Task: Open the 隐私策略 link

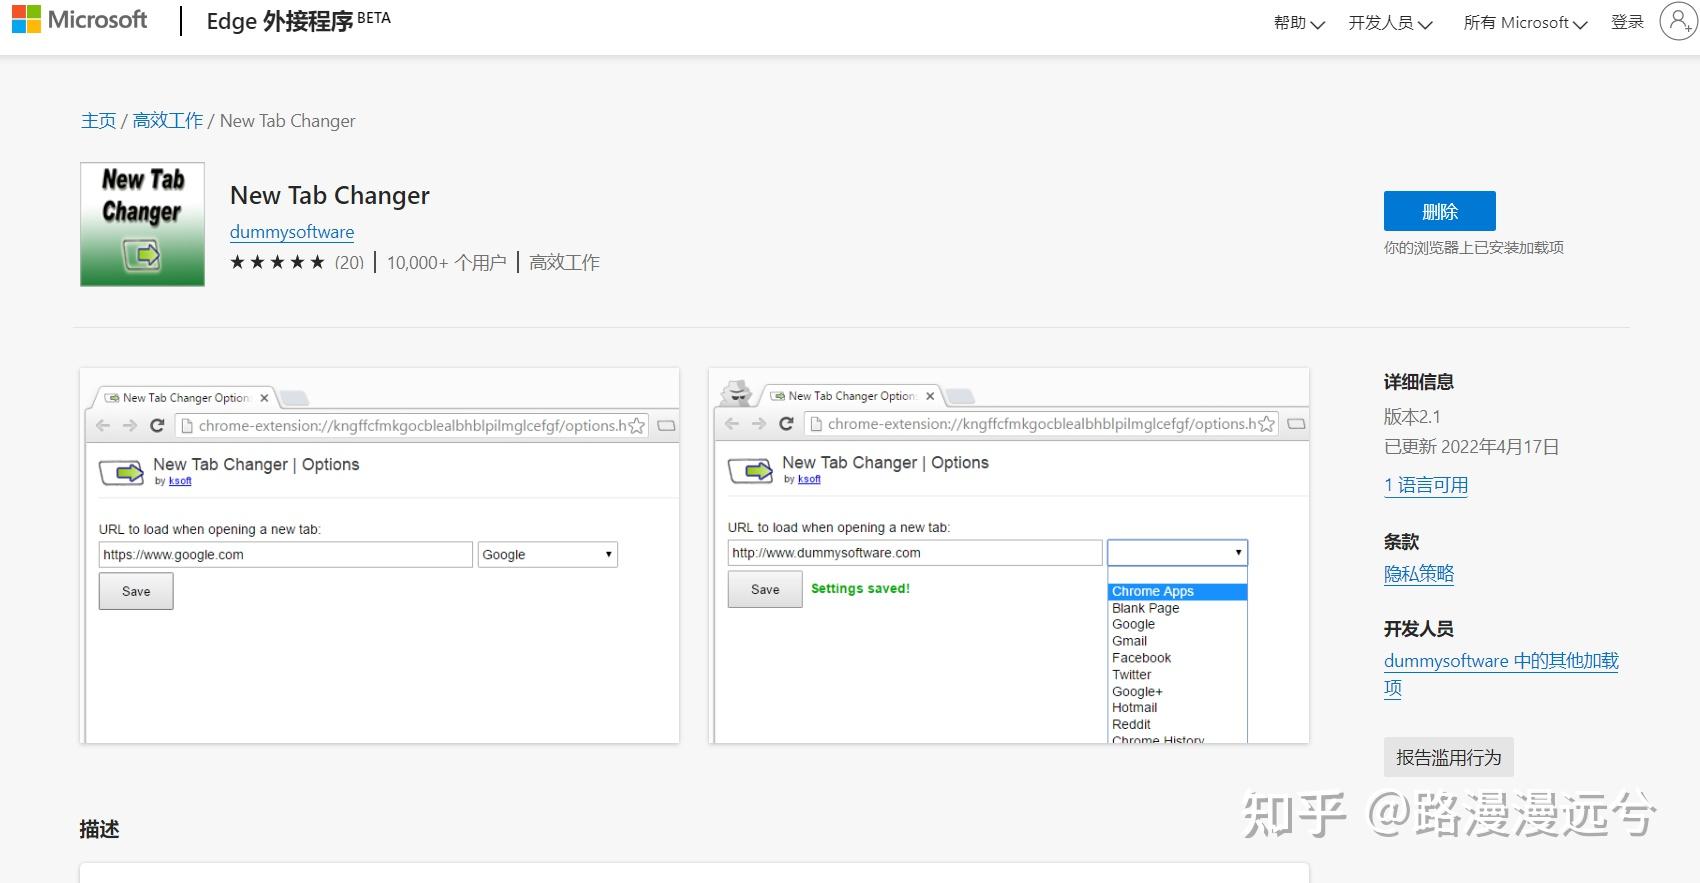Action: [1419, 574]
